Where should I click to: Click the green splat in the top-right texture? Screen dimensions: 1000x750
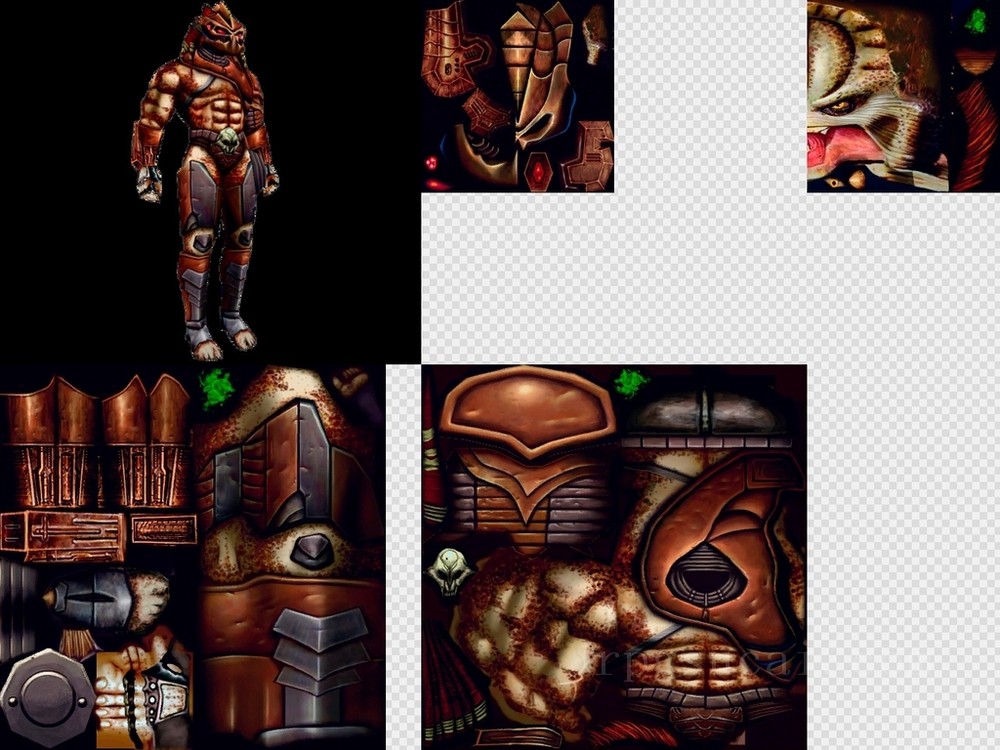click(975, 20)
